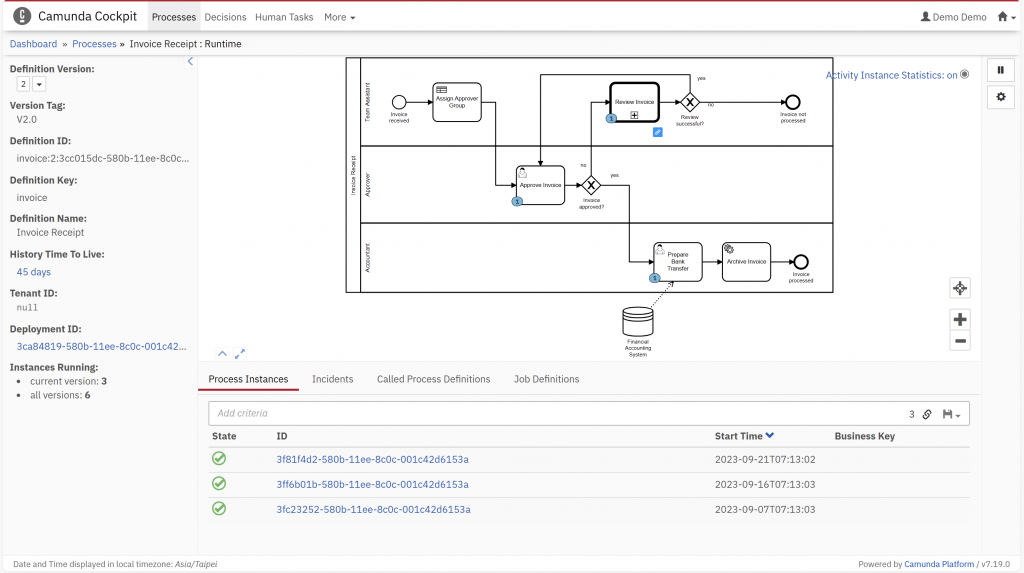This screenshot has height=573, width=1024.
Task: Click the state check icon of instance 3ff6b01b
Action: pos(219,483)
